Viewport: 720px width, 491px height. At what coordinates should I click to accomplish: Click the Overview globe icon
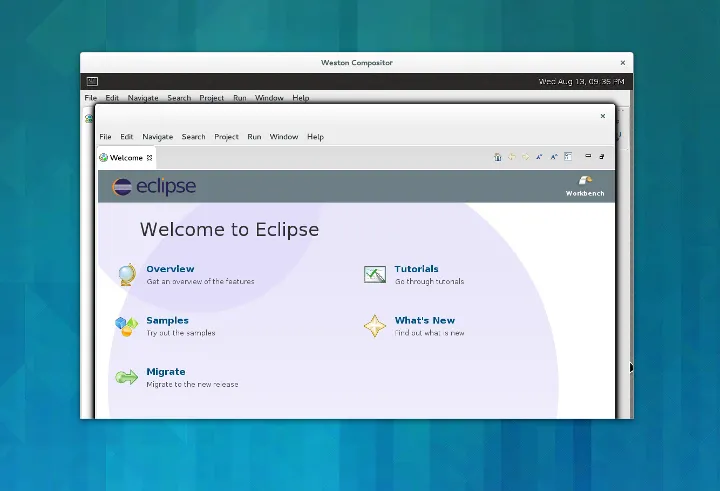(x=126, y=274)
